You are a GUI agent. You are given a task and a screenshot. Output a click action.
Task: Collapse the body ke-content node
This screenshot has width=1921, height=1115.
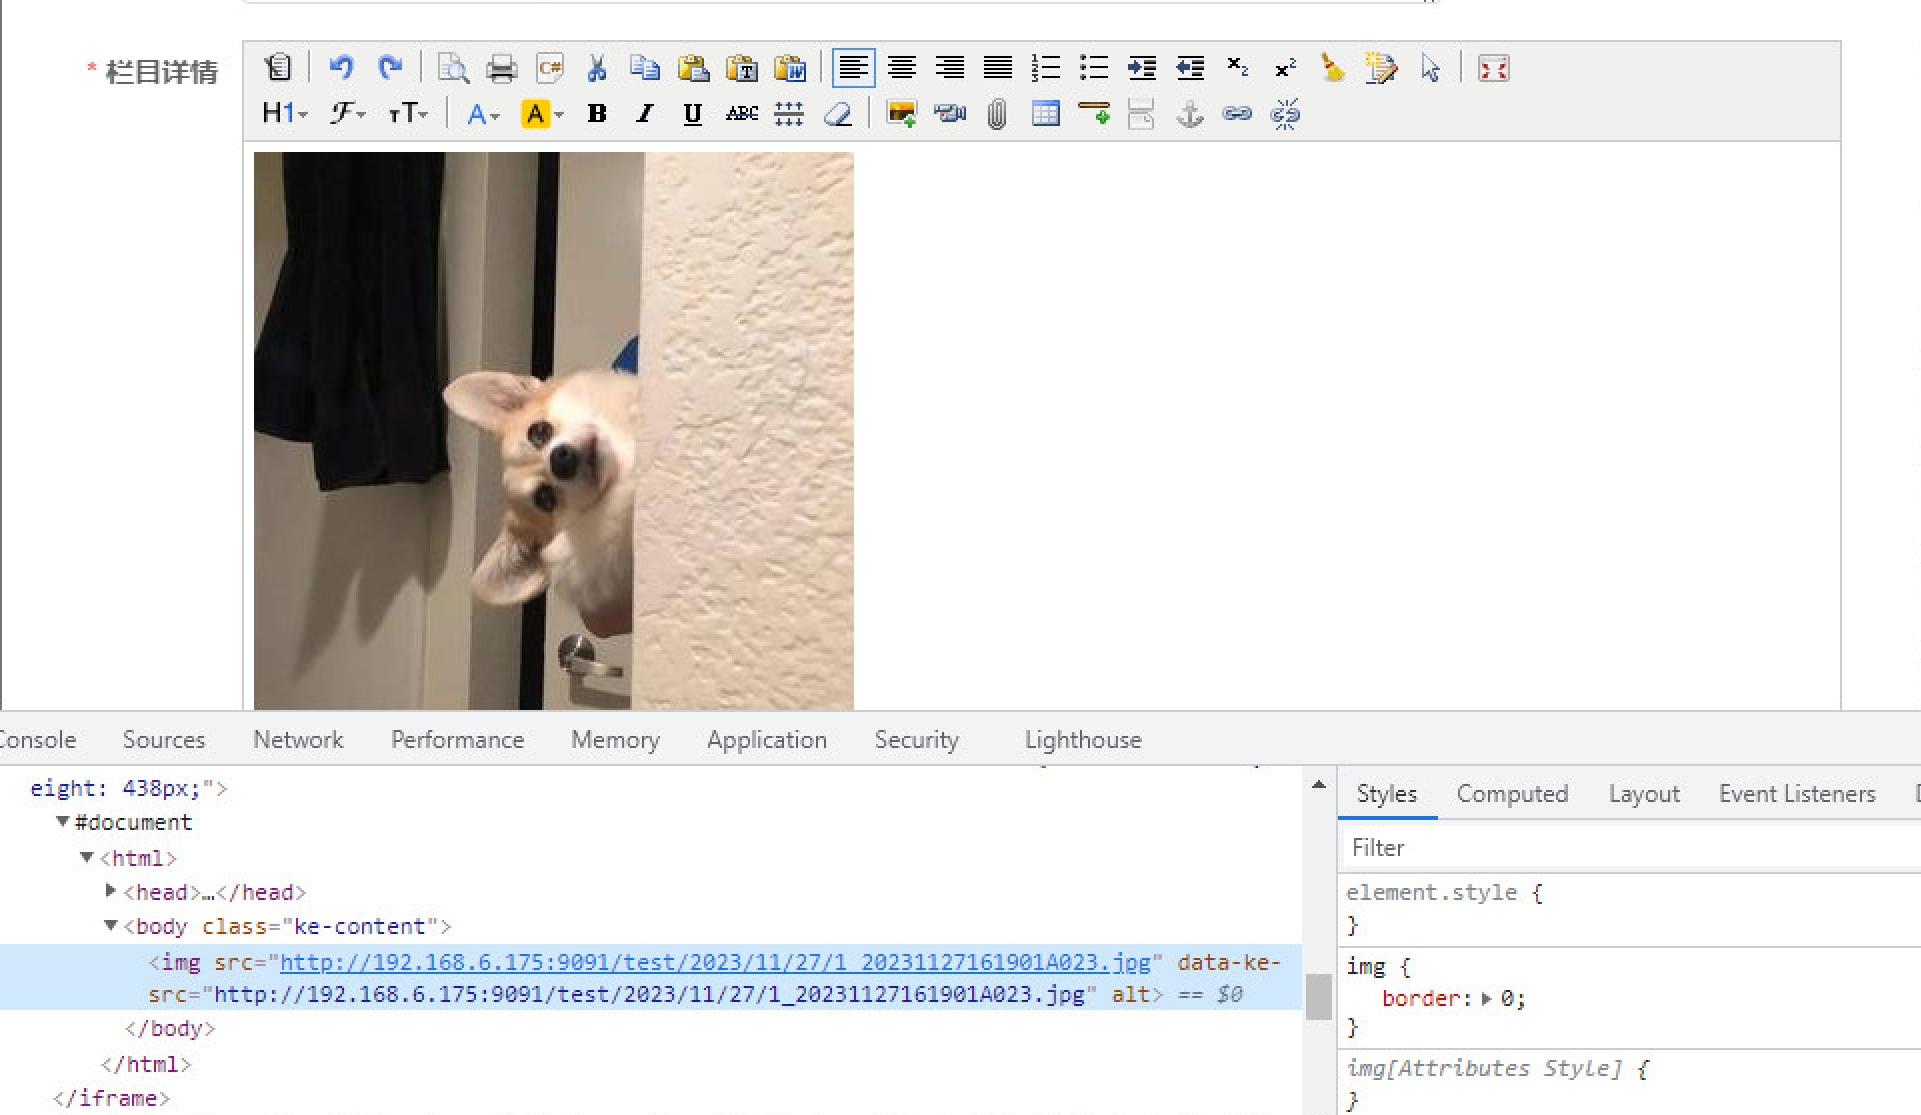(x=111, y=926)
